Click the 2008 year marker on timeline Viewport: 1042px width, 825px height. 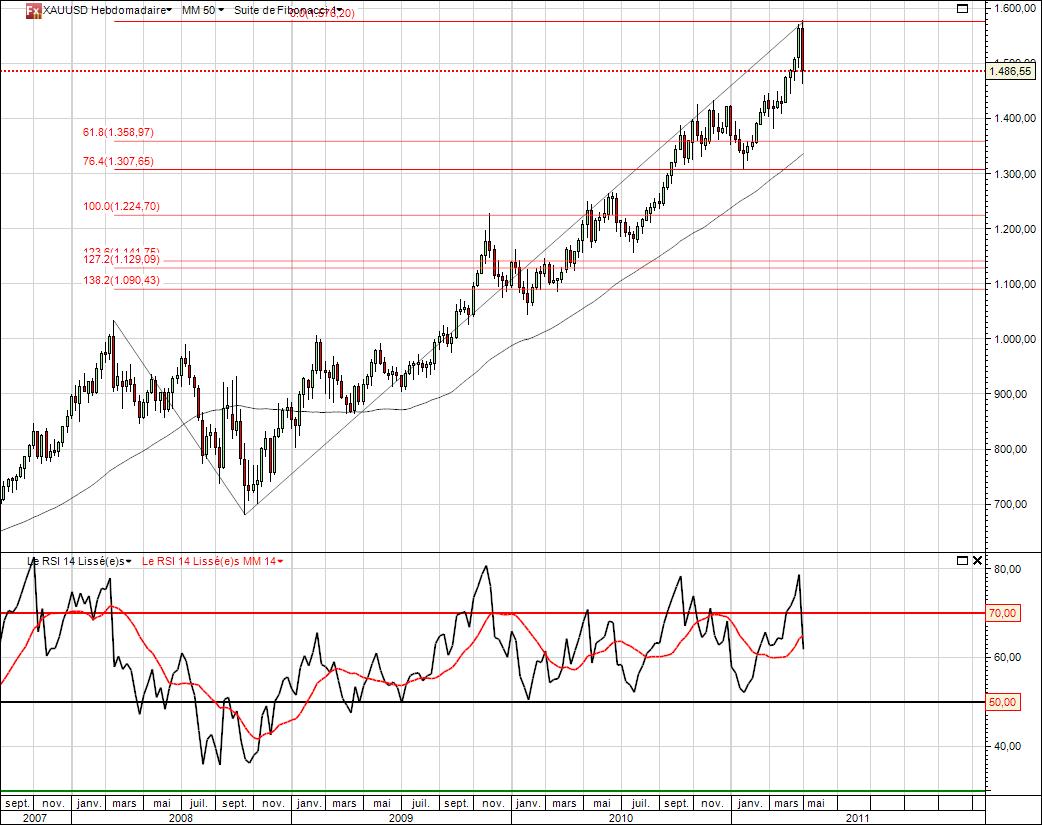tap(180, 817)
